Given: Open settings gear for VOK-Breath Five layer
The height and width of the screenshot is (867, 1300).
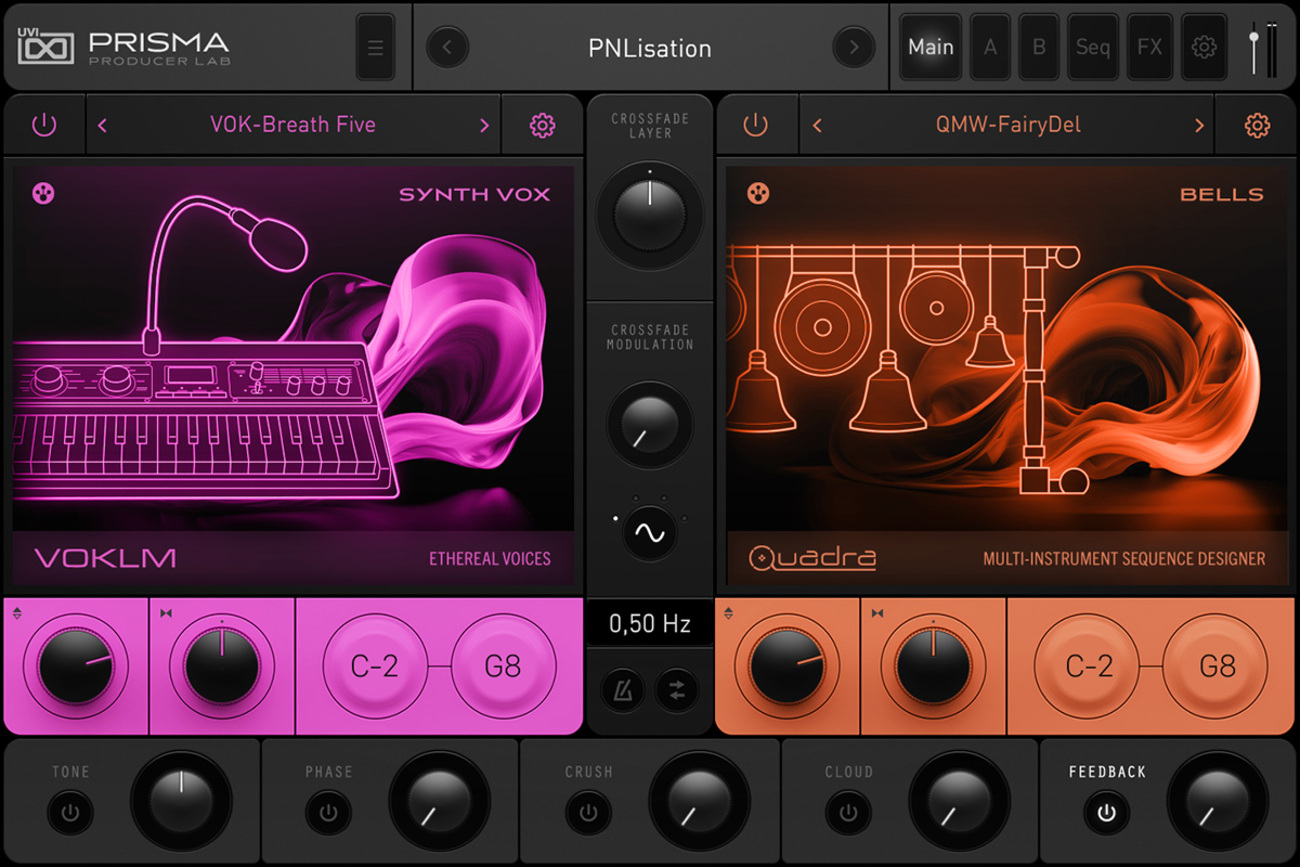Looking at the screenshot, I should [x=542, y=125].
